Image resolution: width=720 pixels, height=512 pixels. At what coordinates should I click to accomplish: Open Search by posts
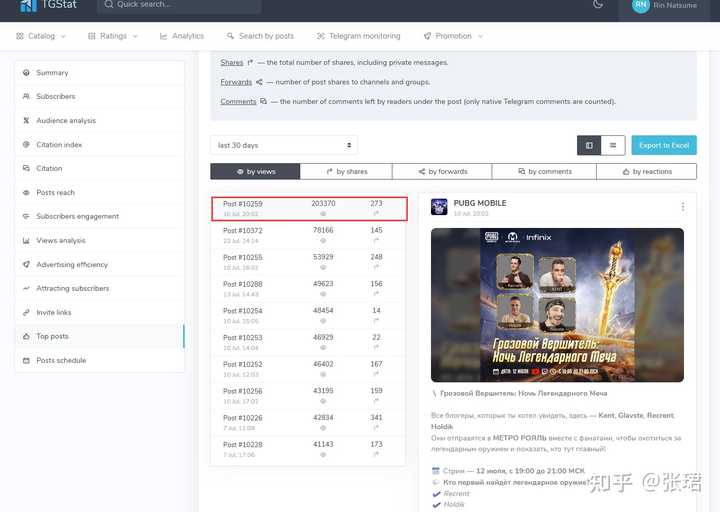pyautogui.click(x=260, y=36)
